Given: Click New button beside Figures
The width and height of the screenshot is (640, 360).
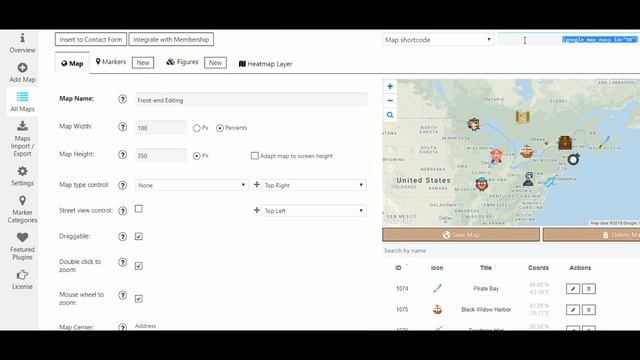Looking at the screenshot, I should click(215, 62).
